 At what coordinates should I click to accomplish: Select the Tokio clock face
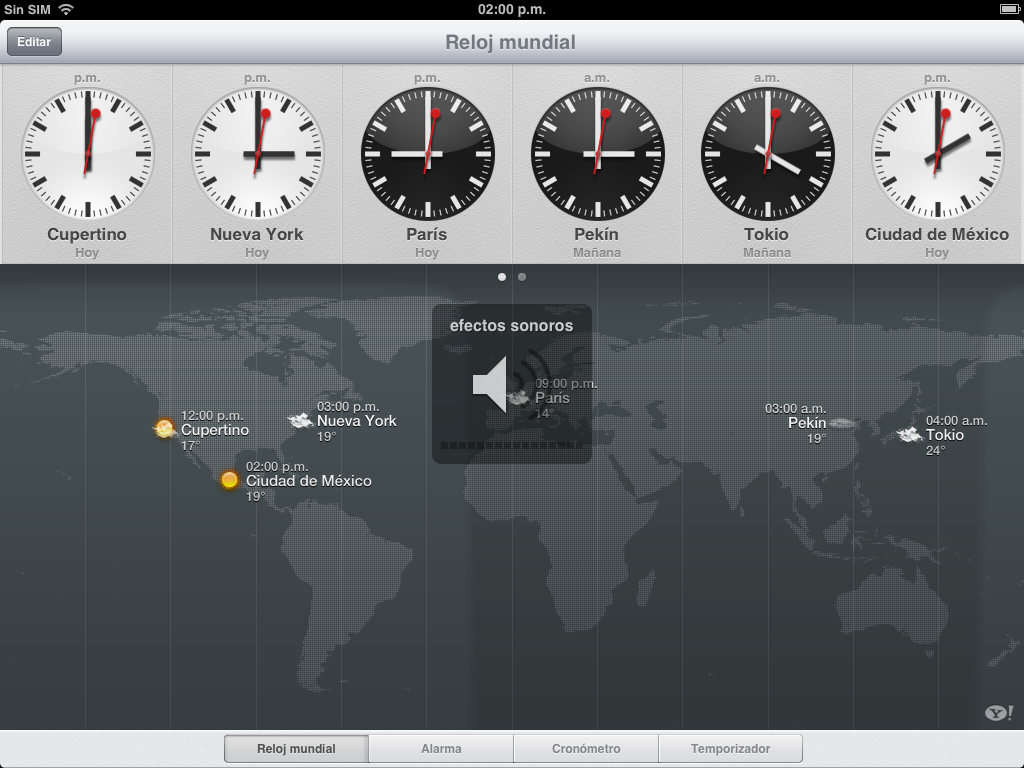click(767, 154)
